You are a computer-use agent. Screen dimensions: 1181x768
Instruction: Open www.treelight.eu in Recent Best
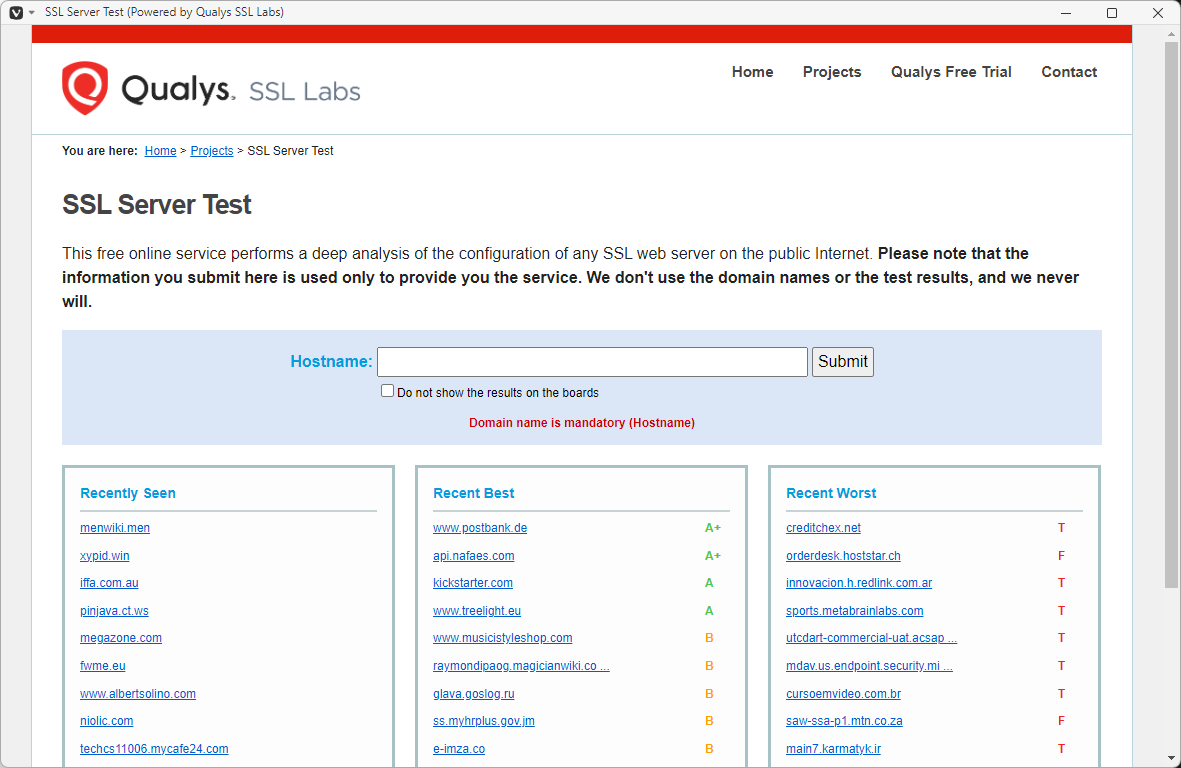point(477,611)
